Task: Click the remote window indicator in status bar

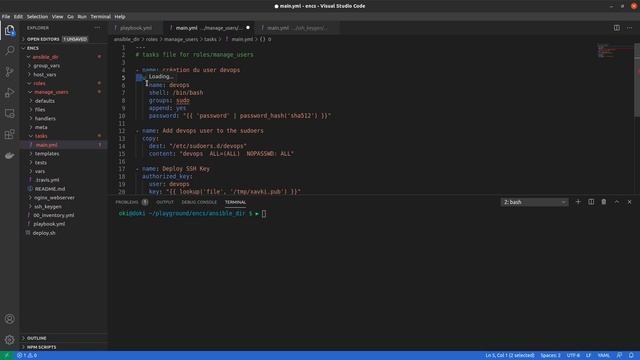Action: [x=7, y=356]
